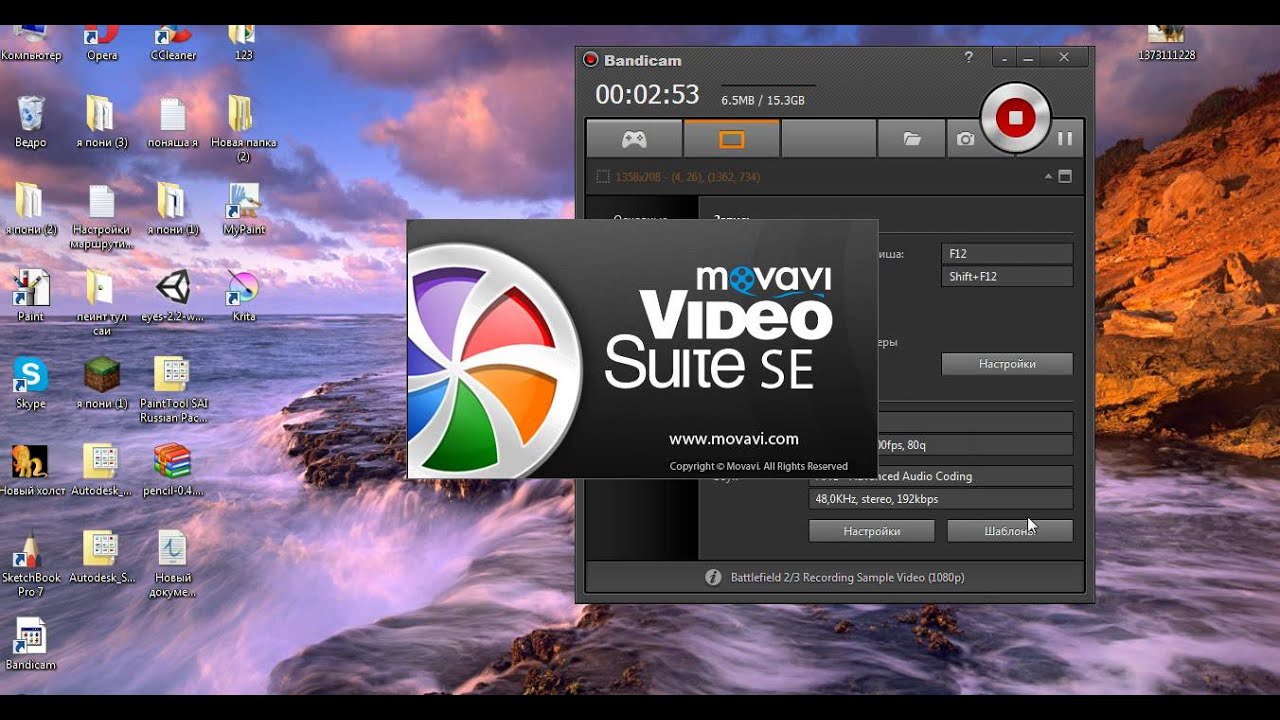
Task: Open the Новая папка (2) folder
Action: click(243, 128)
